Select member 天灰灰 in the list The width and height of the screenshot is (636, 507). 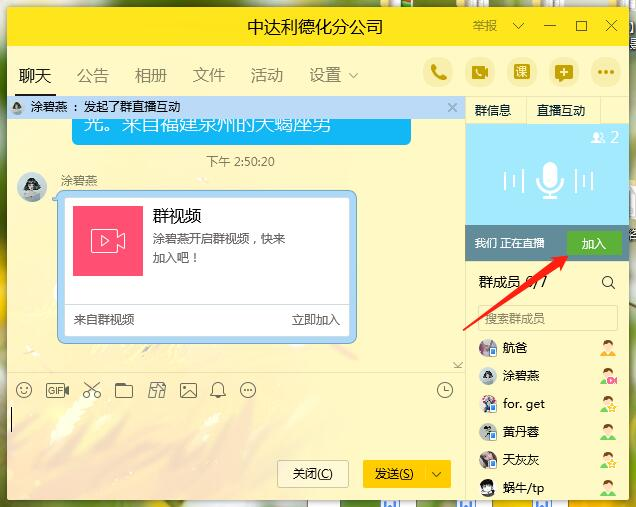click(547, 460)
